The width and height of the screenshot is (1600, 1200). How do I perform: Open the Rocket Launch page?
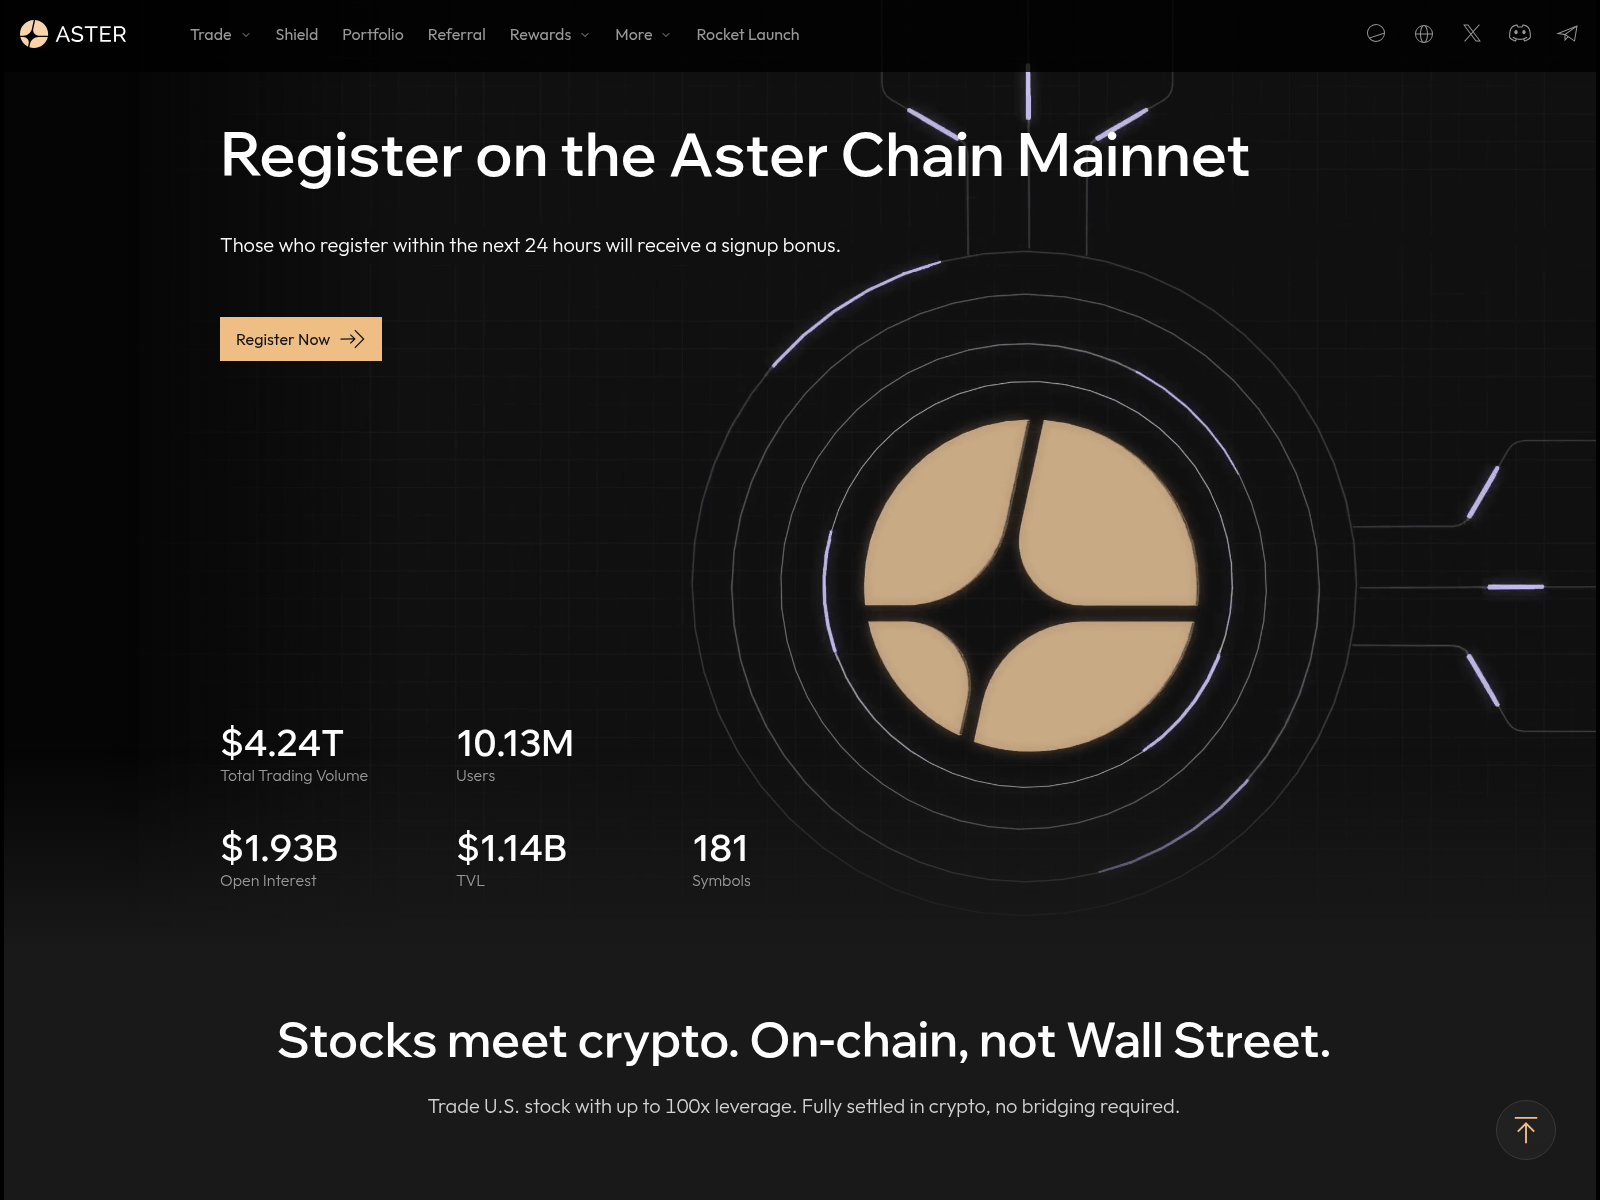747,34
